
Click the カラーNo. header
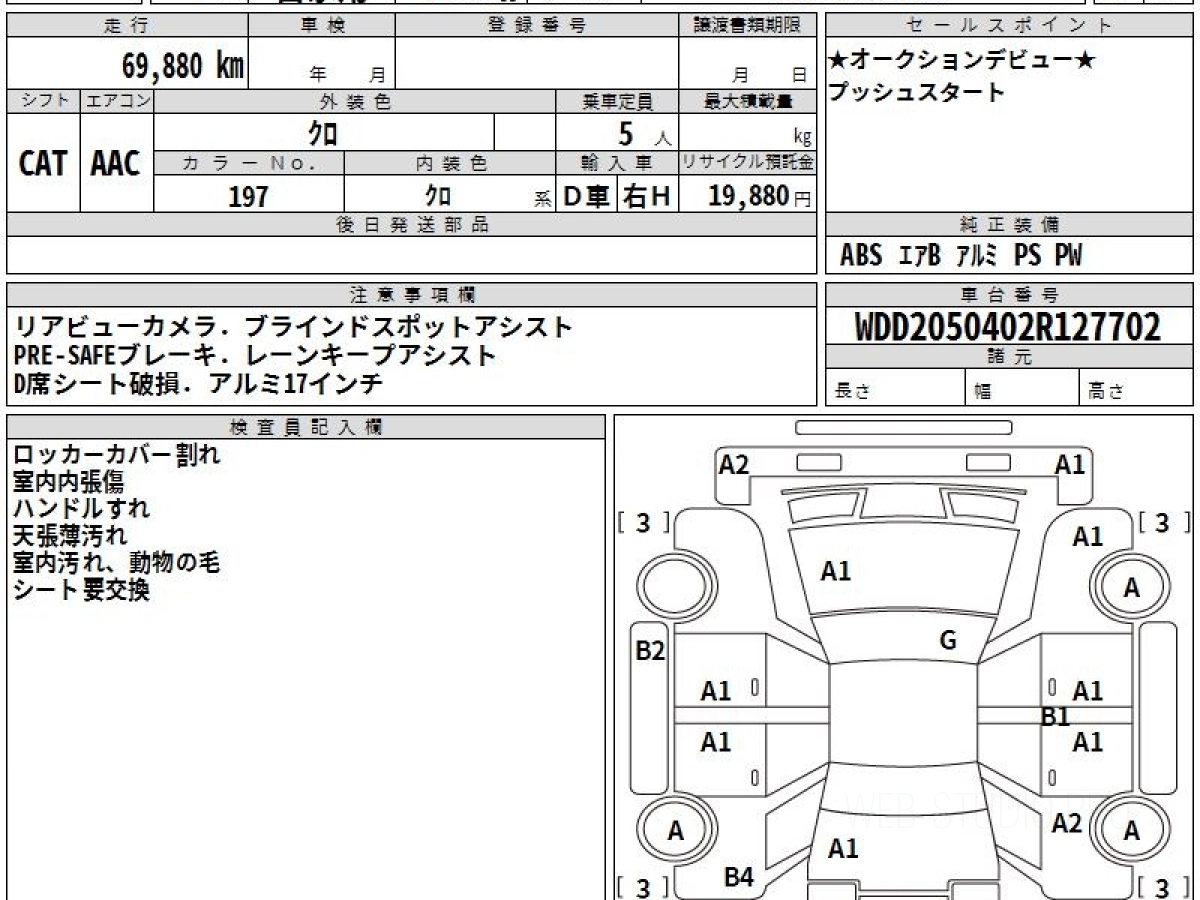click(x=249, y=163)
